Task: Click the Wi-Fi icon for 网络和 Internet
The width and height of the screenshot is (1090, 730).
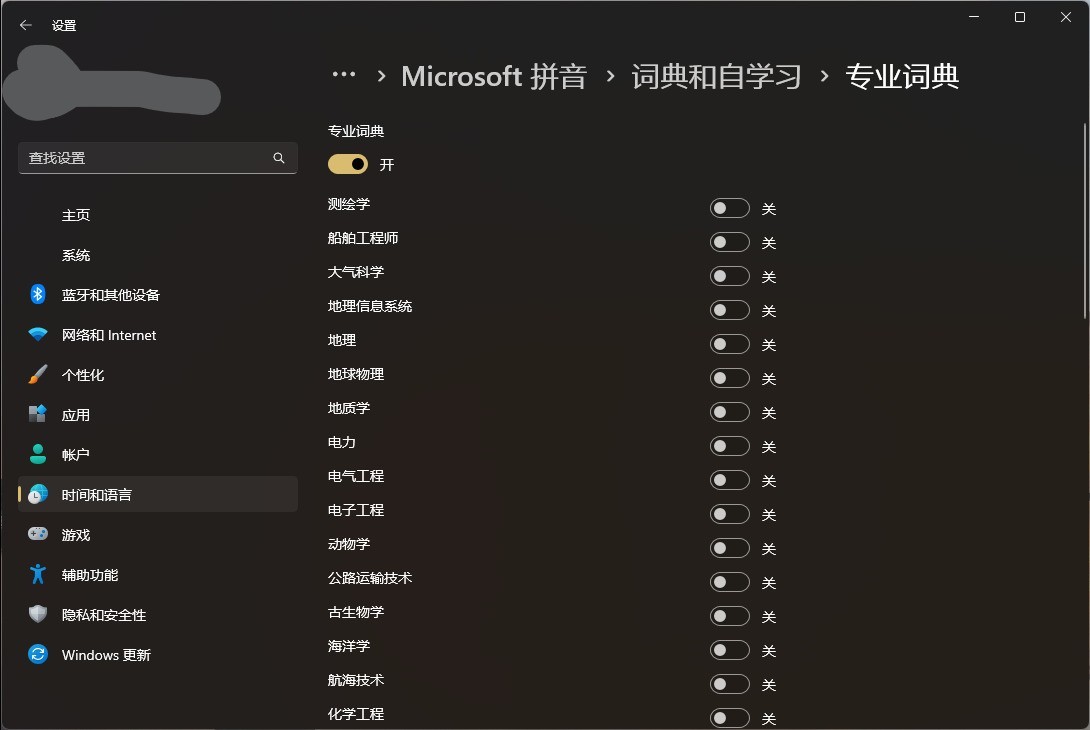Action: (x=38, y=335)
